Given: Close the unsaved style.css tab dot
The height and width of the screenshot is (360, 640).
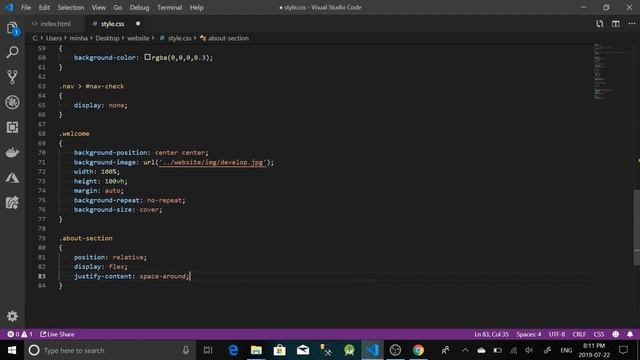Looking at the screenshot, I should click(x=138, y=24).
